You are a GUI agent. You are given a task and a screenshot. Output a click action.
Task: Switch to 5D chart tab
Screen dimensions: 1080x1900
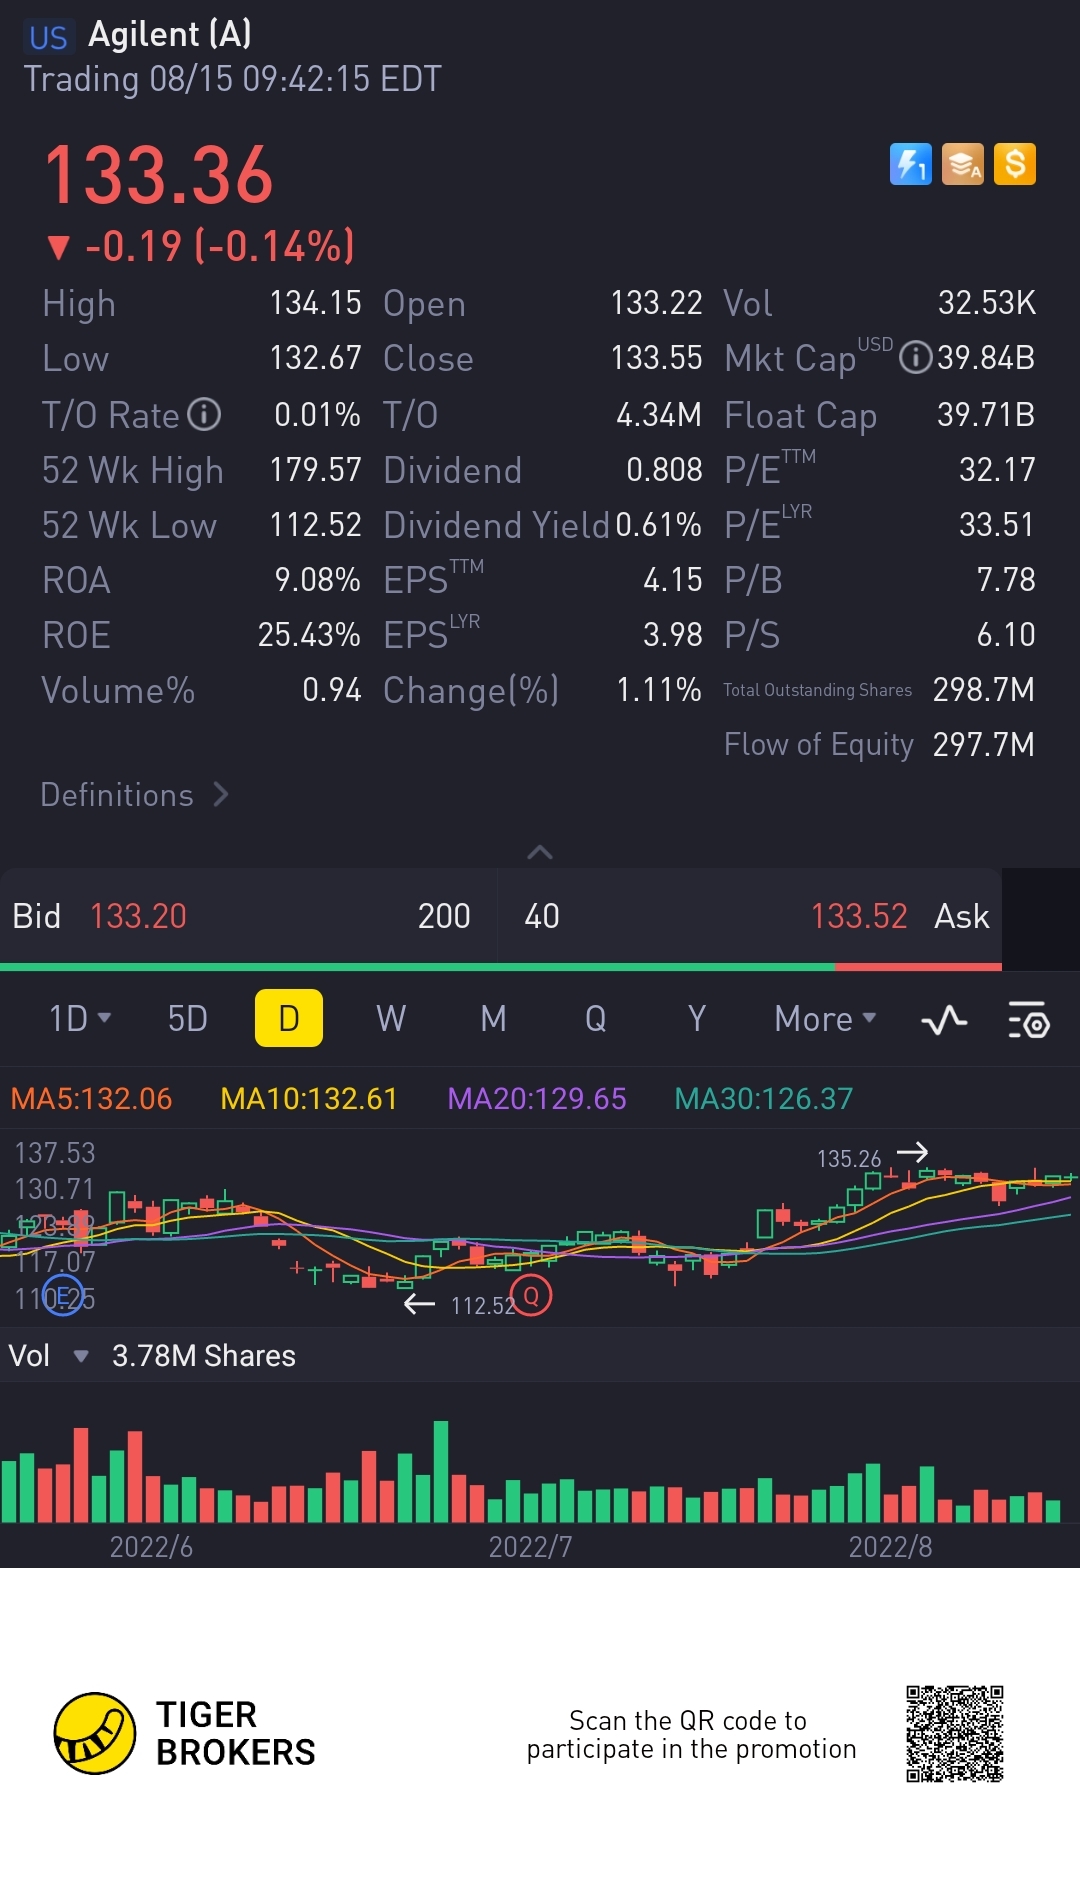tap(187, 1019)
